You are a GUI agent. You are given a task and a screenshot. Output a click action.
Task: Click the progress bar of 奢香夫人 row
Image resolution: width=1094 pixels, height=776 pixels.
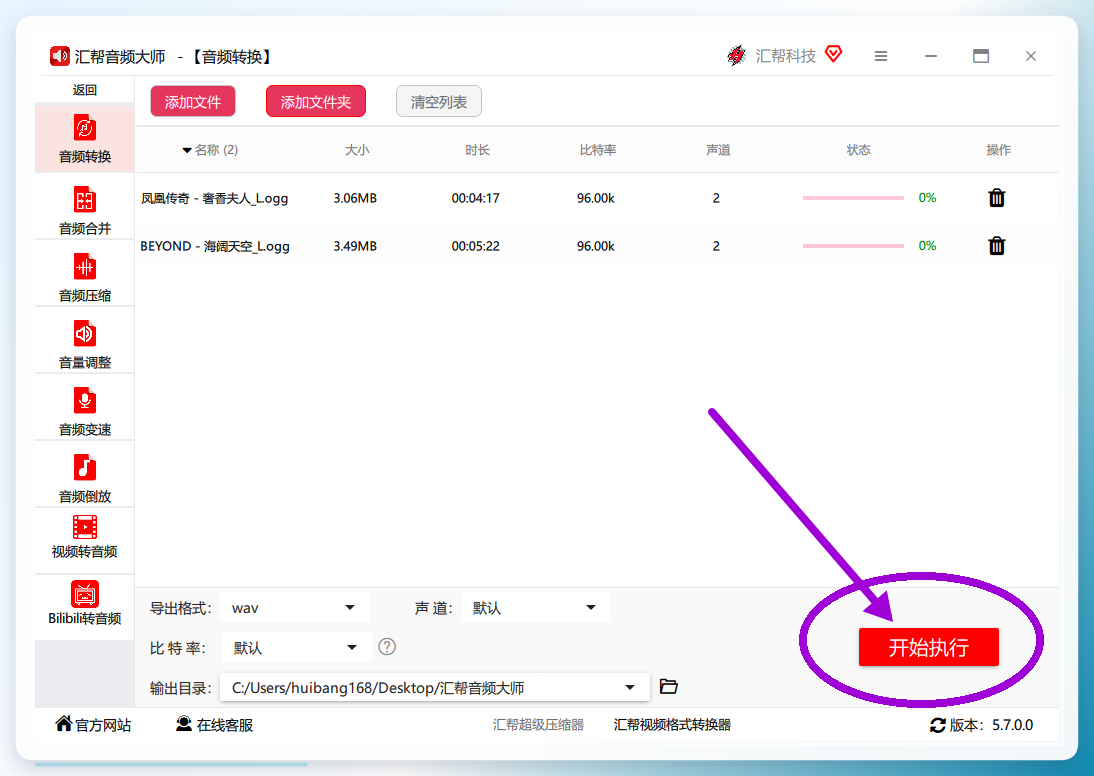pos(853,198)
